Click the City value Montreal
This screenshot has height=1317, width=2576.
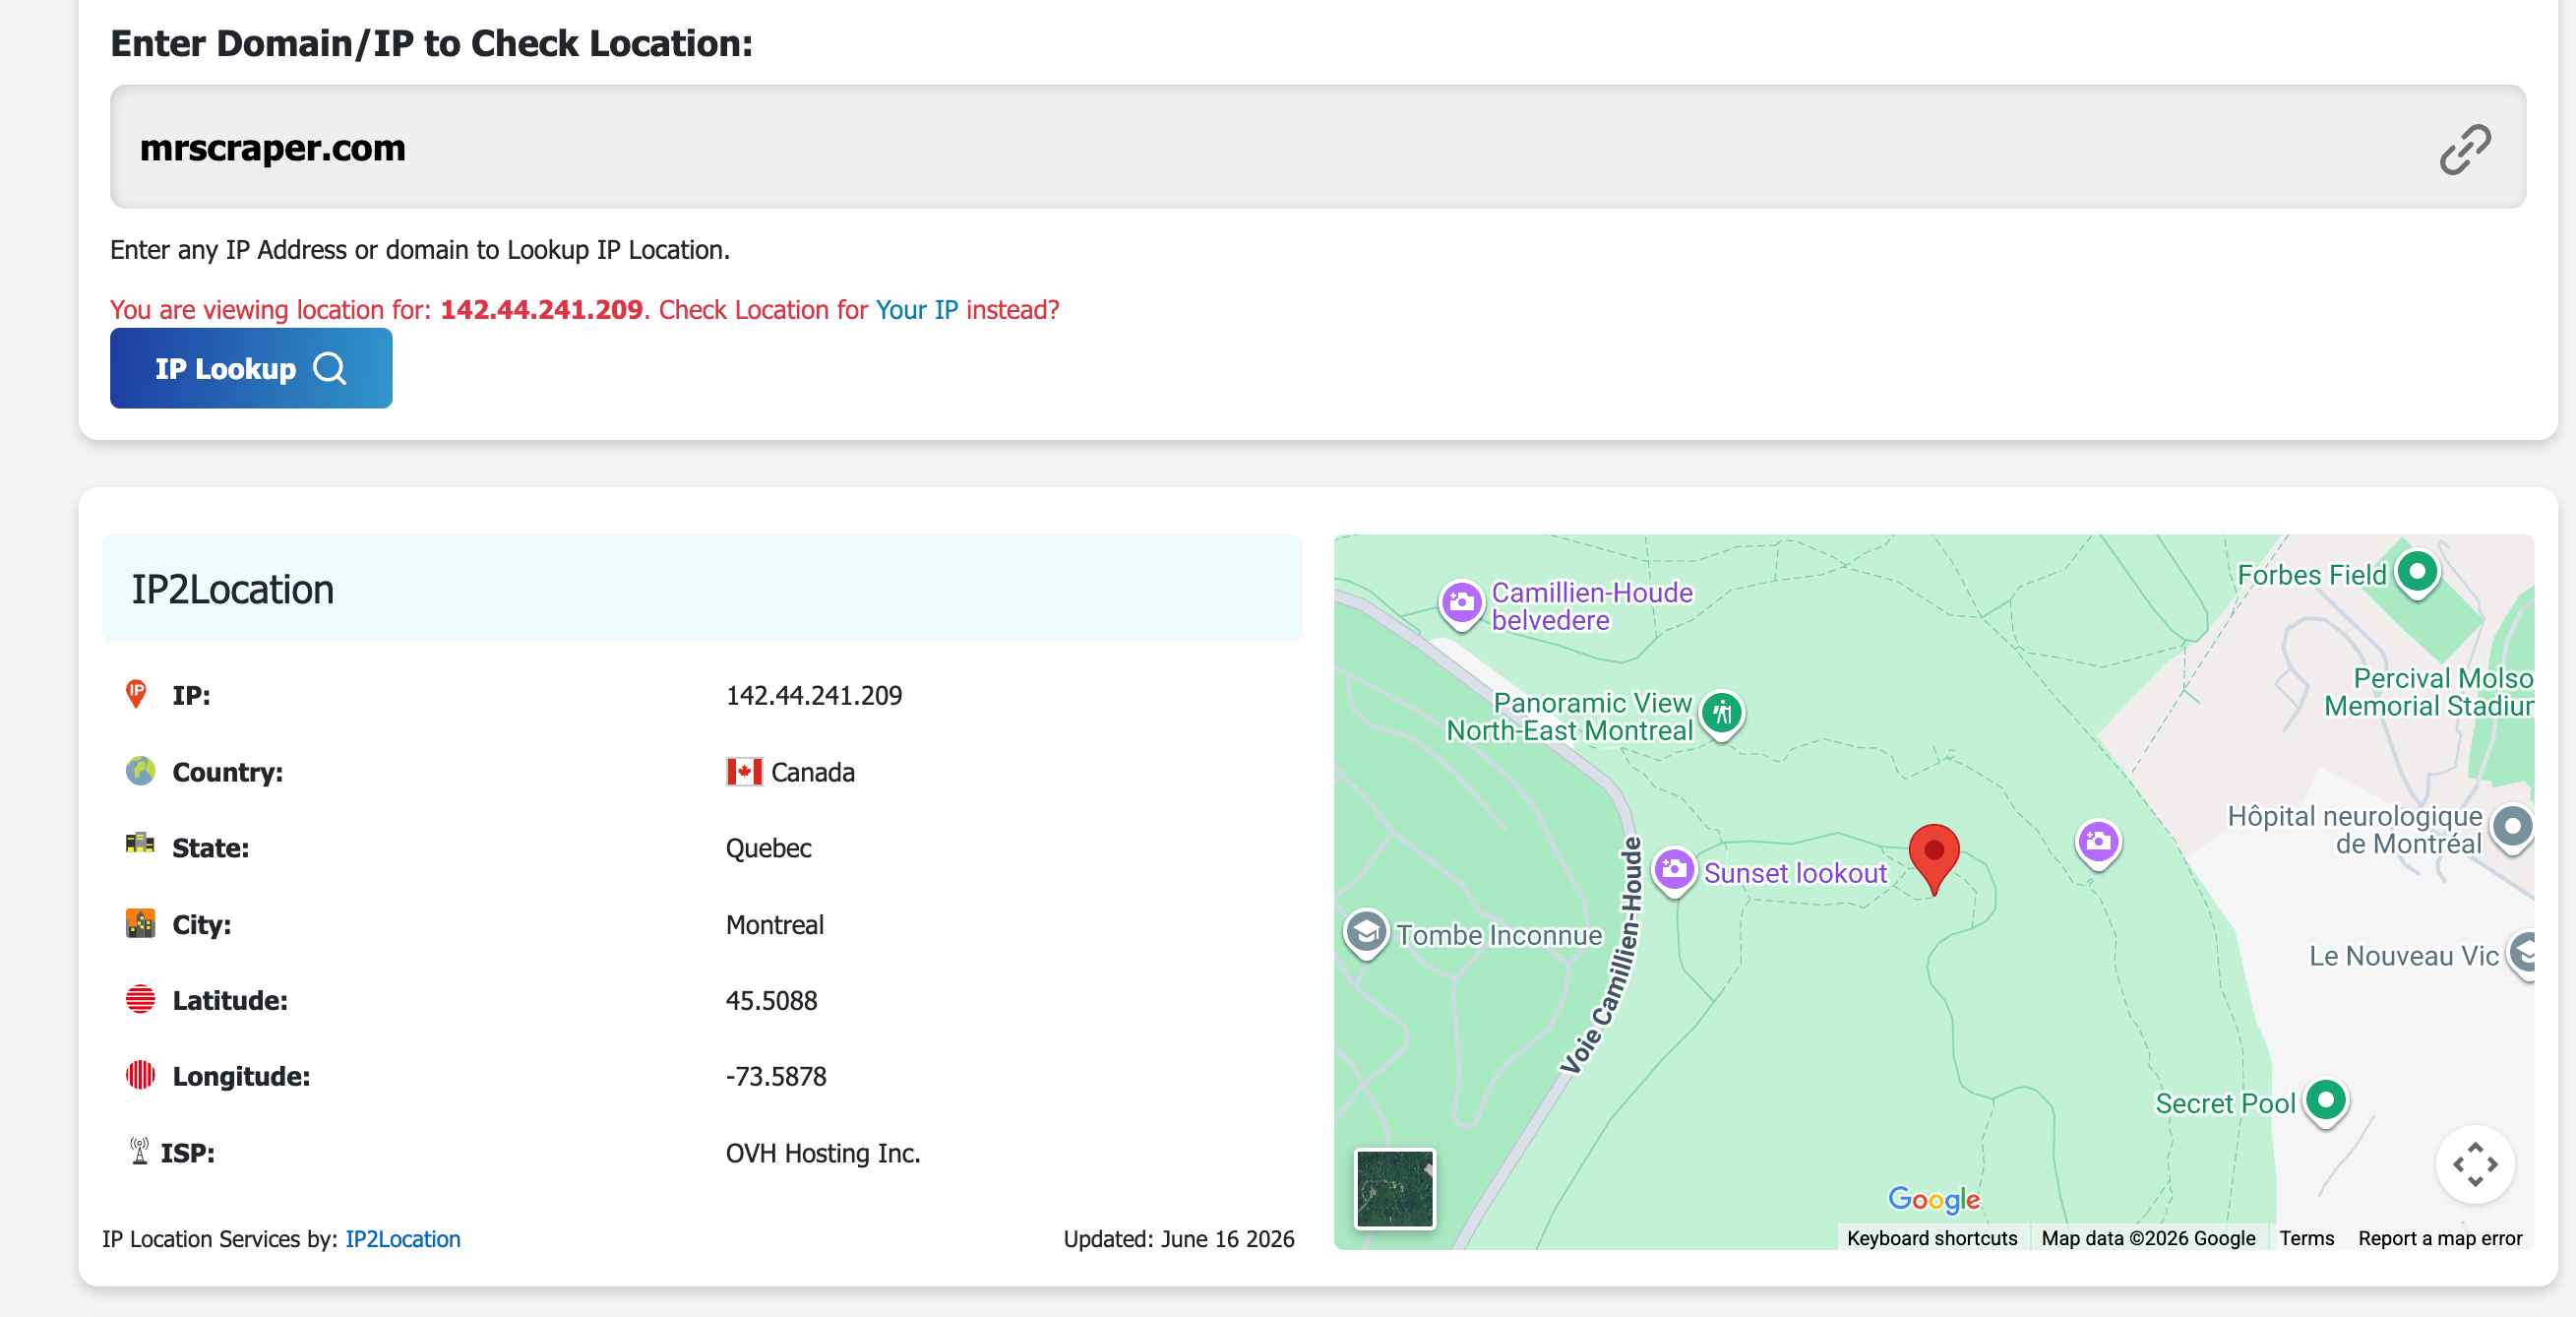(775, 925)
